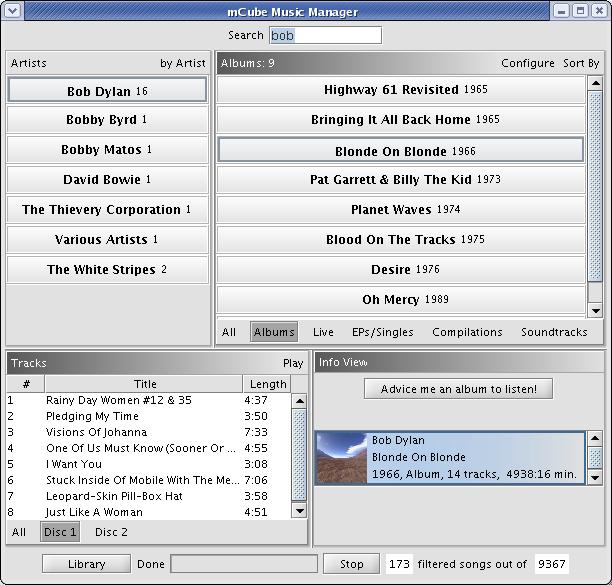The image size is (612, 585).
Task: Click the Library button
Action: tap(86, 564)
